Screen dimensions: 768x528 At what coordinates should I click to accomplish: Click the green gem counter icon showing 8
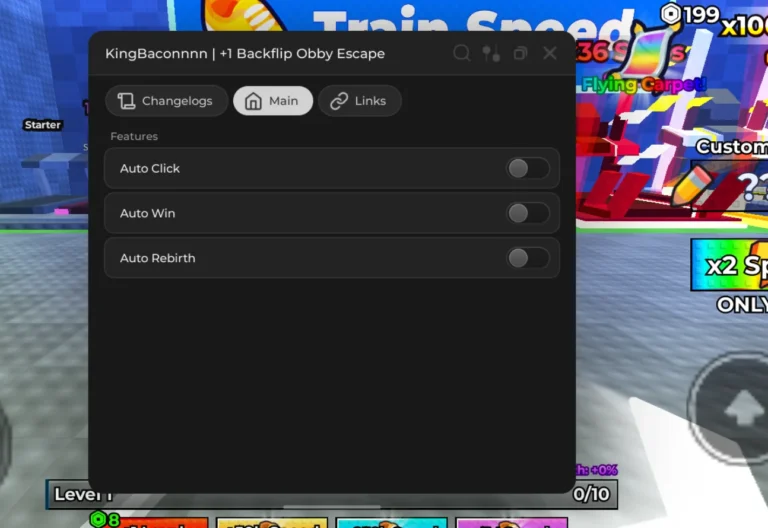coord(98,519)
